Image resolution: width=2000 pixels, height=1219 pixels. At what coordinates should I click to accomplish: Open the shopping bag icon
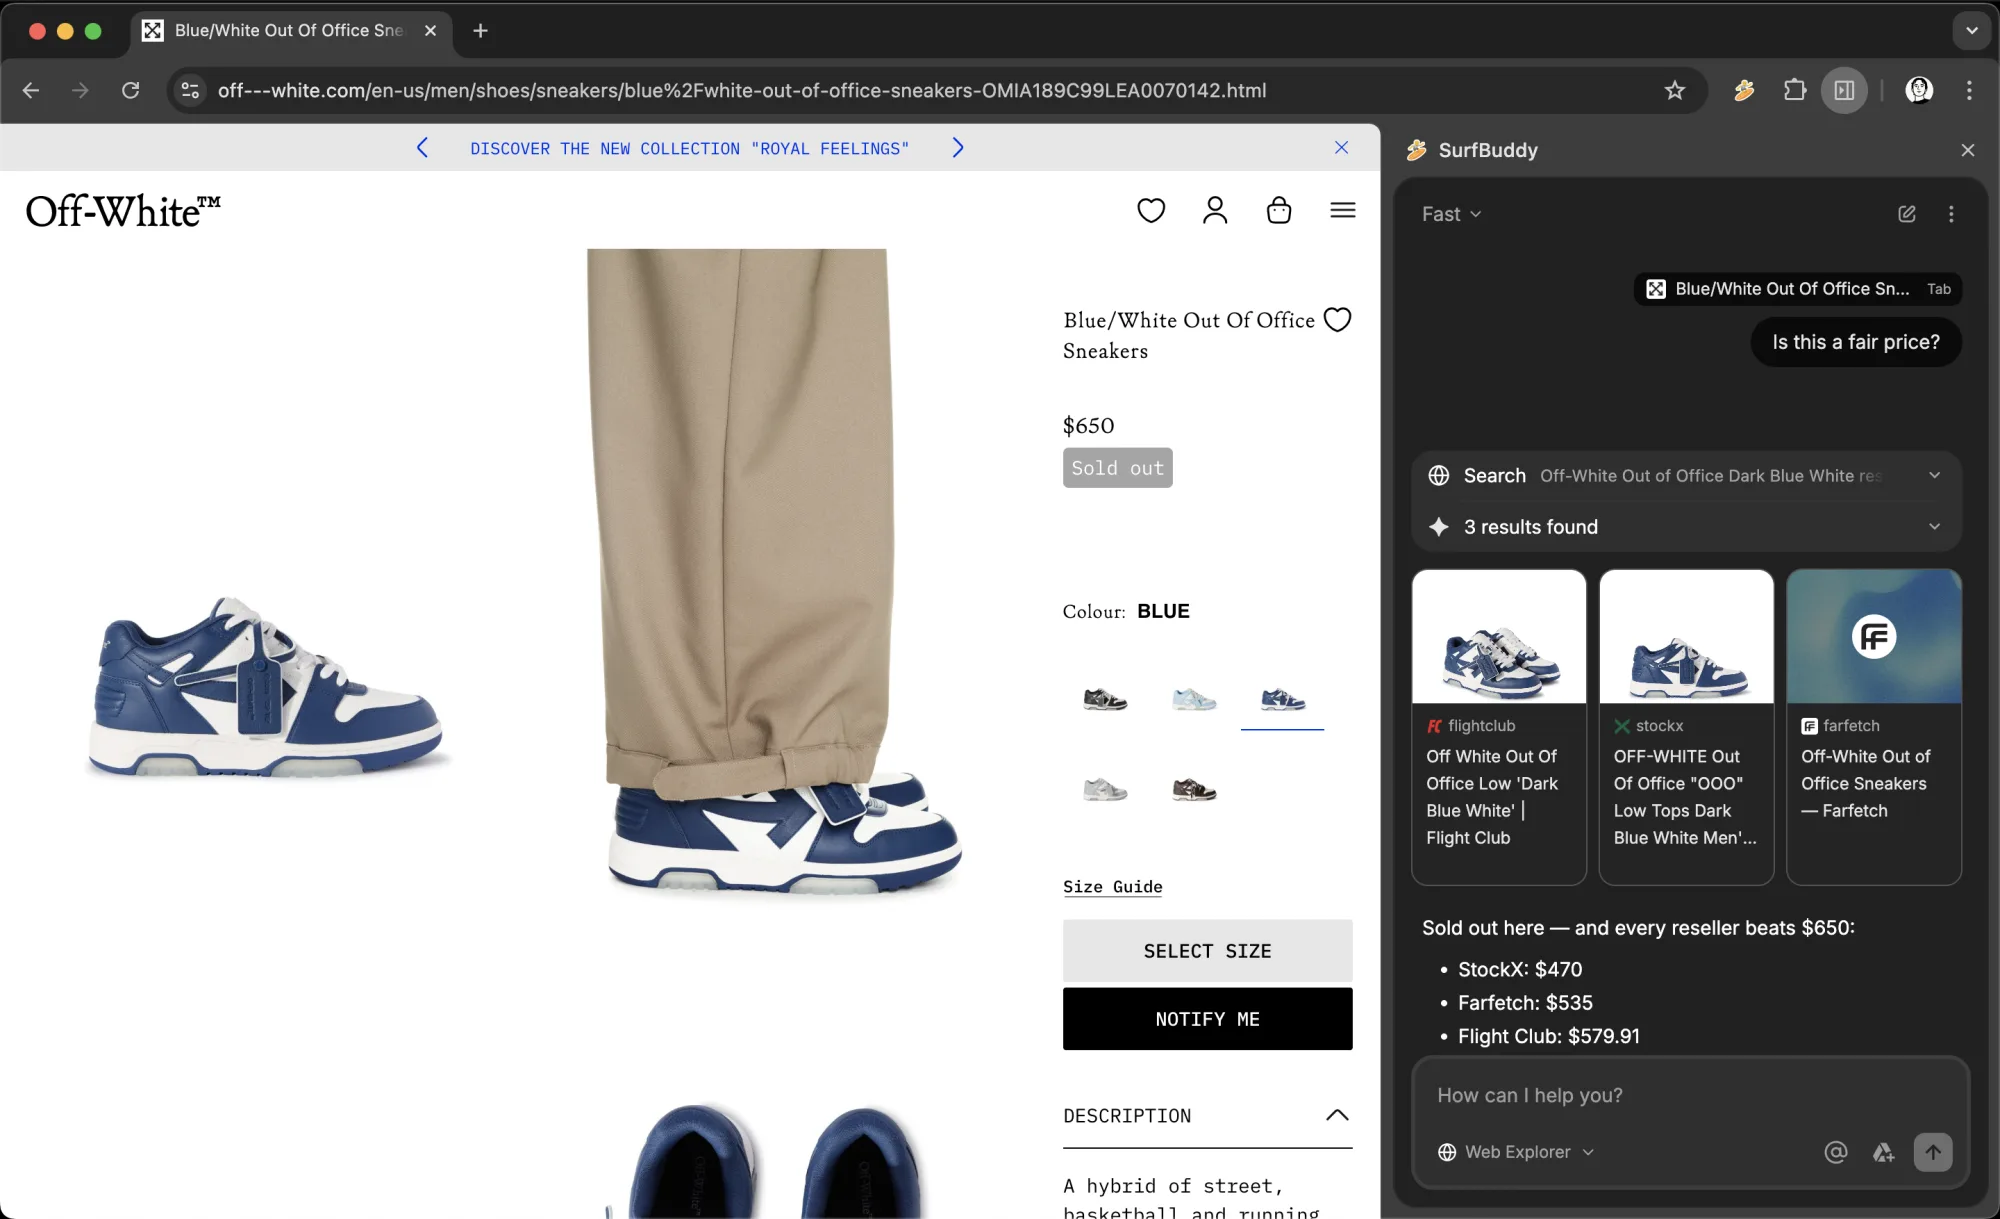coord(1279,210)
